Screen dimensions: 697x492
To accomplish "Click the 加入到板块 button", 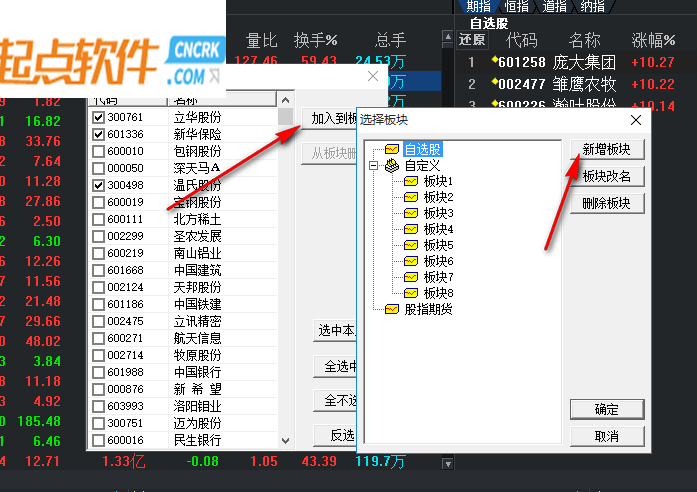I will point(329,119).
